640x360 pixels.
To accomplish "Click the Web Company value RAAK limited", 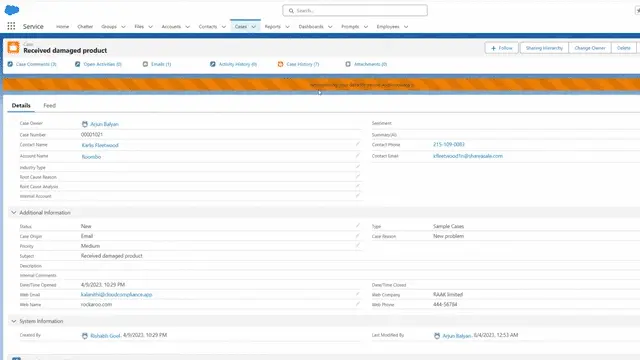I will (x=448, y=294).
